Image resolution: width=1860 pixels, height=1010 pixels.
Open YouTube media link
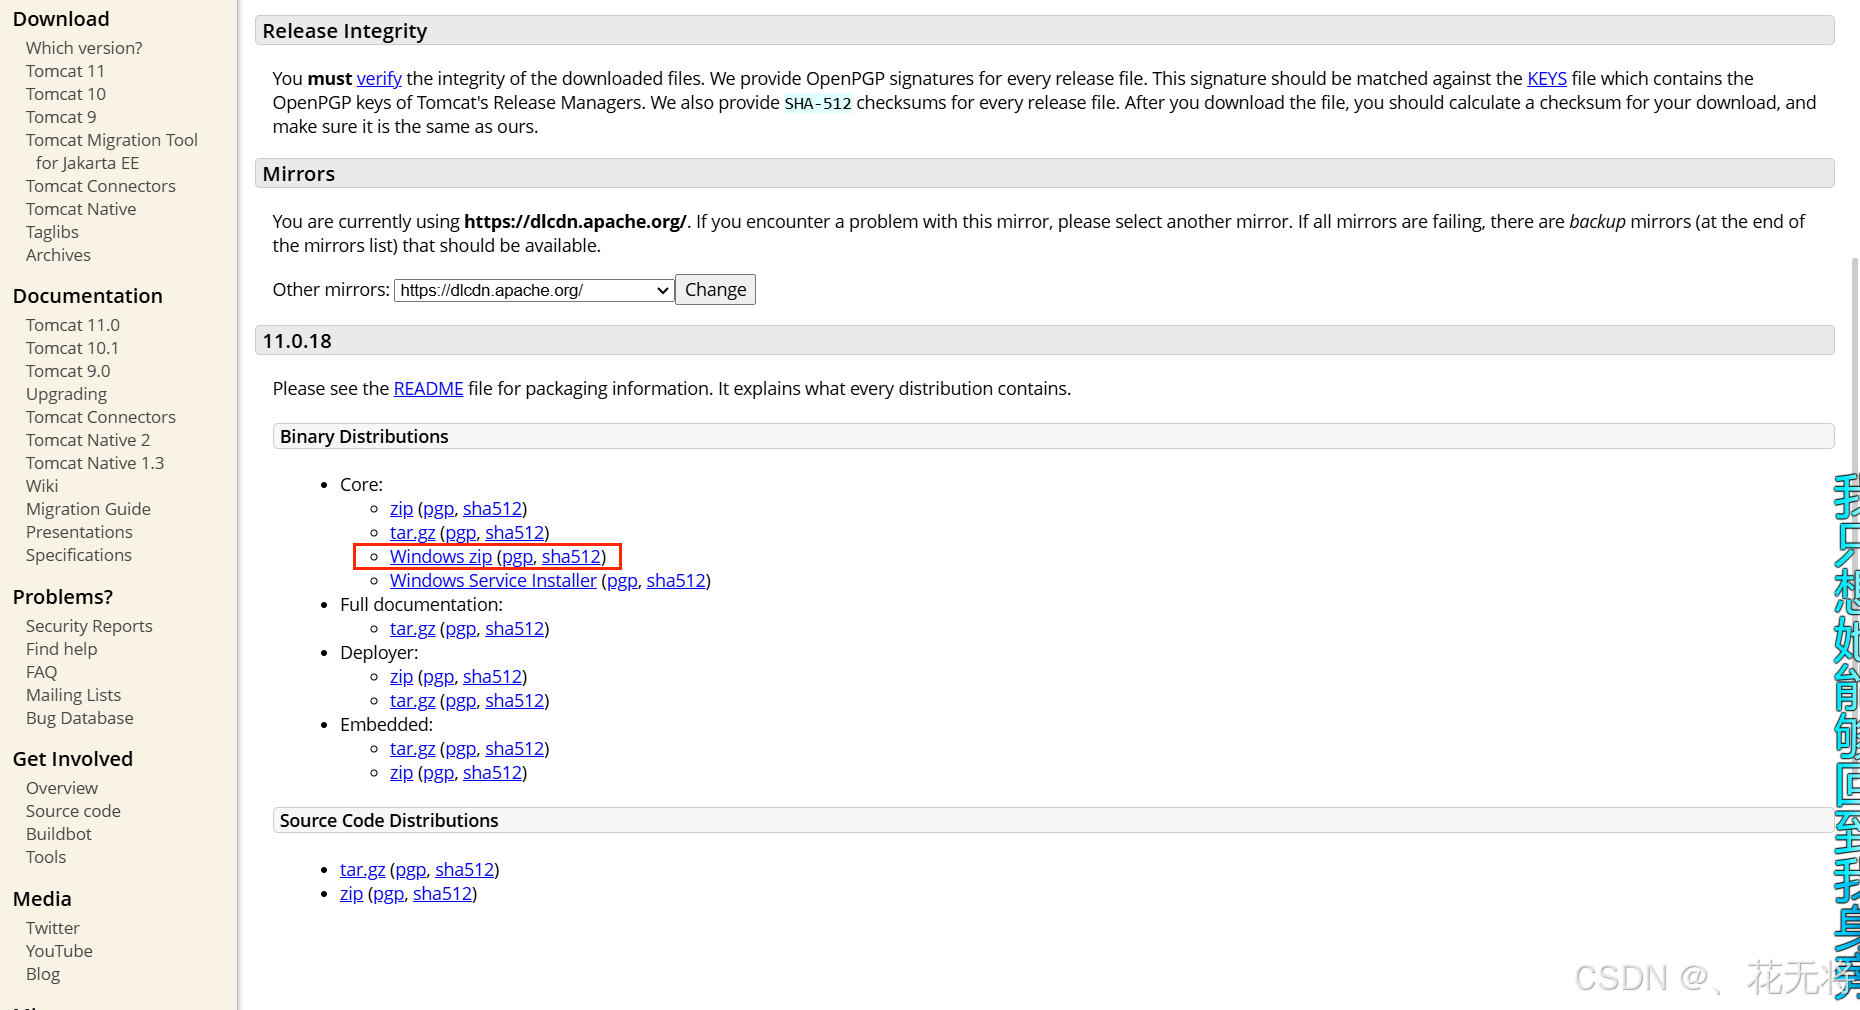pos(59,951)
